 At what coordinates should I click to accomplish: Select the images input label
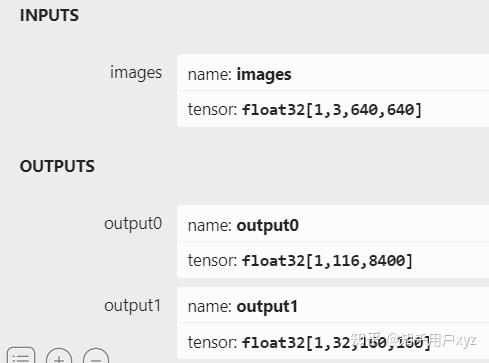(136, 73)
